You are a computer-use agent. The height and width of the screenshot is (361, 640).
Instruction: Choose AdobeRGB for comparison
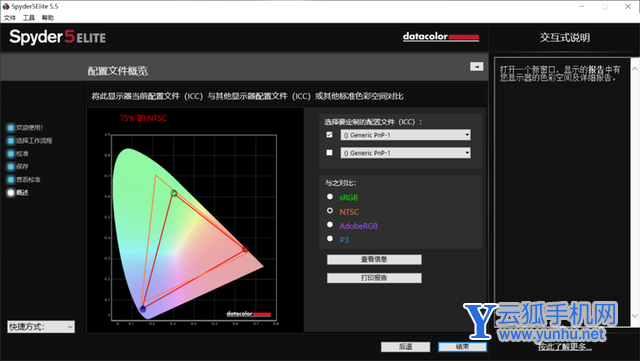[x=330, y=225]
